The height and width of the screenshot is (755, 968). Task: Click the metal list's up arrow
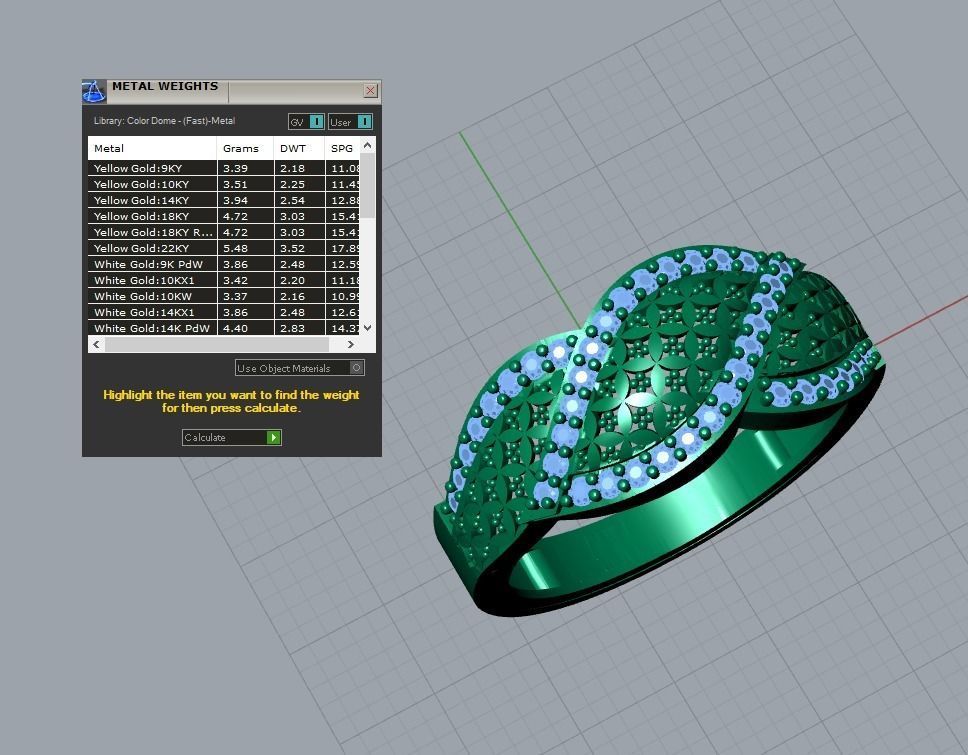[x=367, y=145]
